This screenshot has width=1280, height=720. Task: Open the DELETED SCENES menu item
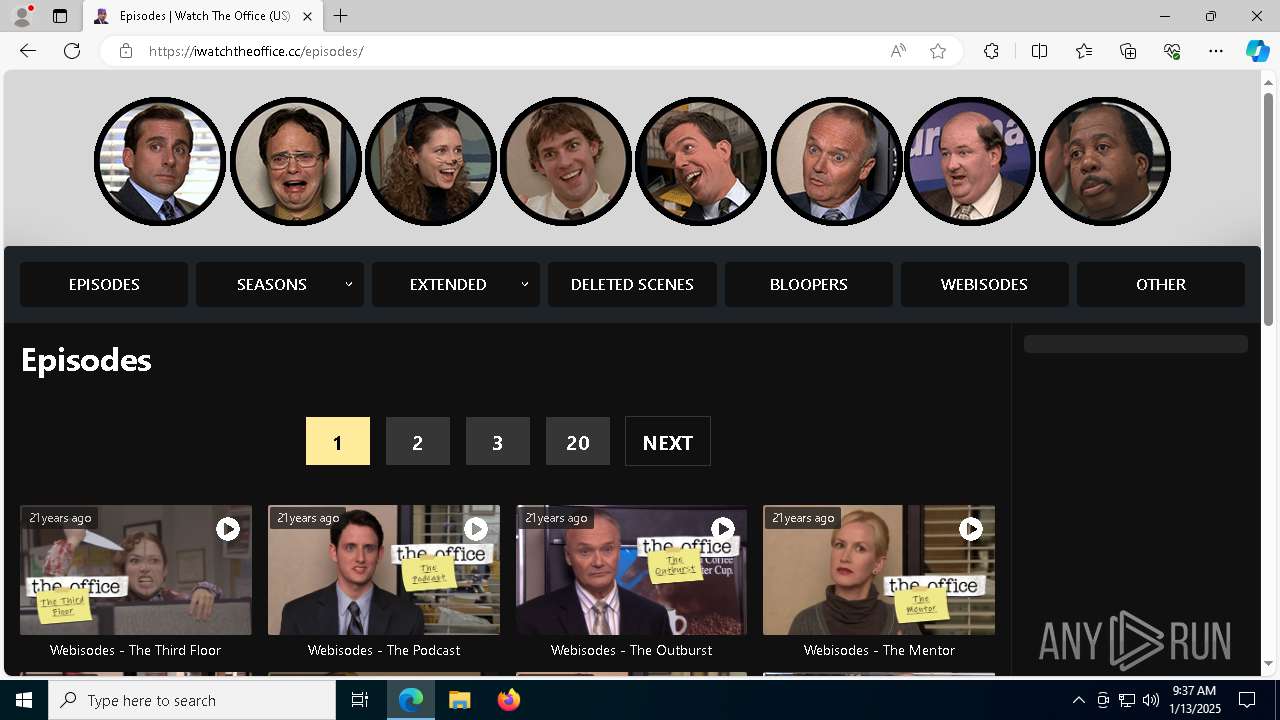click(632, 284)
